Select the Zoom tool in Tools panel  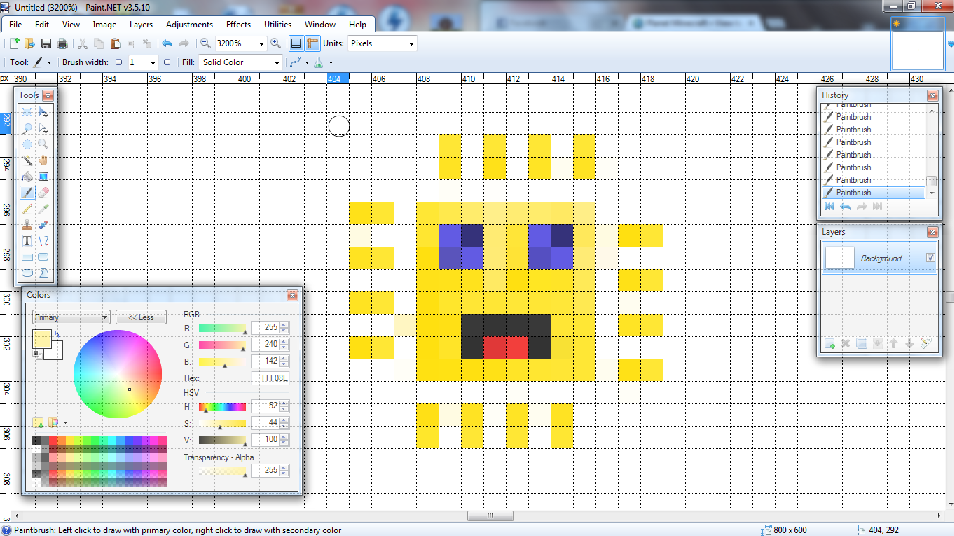(43, 144)
